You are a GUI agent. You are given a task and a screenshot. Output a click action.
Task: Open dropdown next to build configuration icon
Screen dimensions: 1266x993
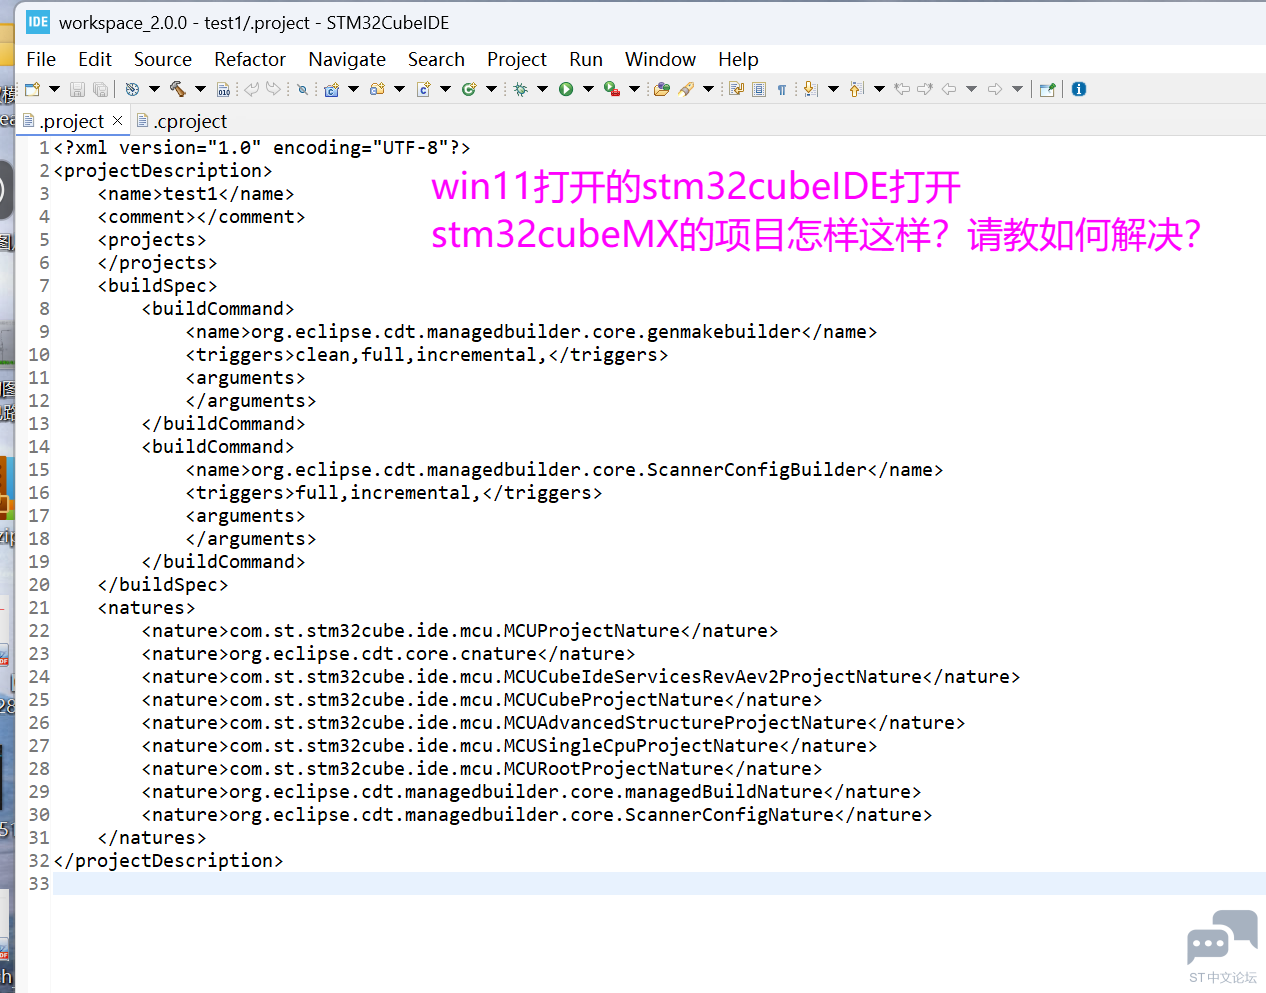[154, 89]
